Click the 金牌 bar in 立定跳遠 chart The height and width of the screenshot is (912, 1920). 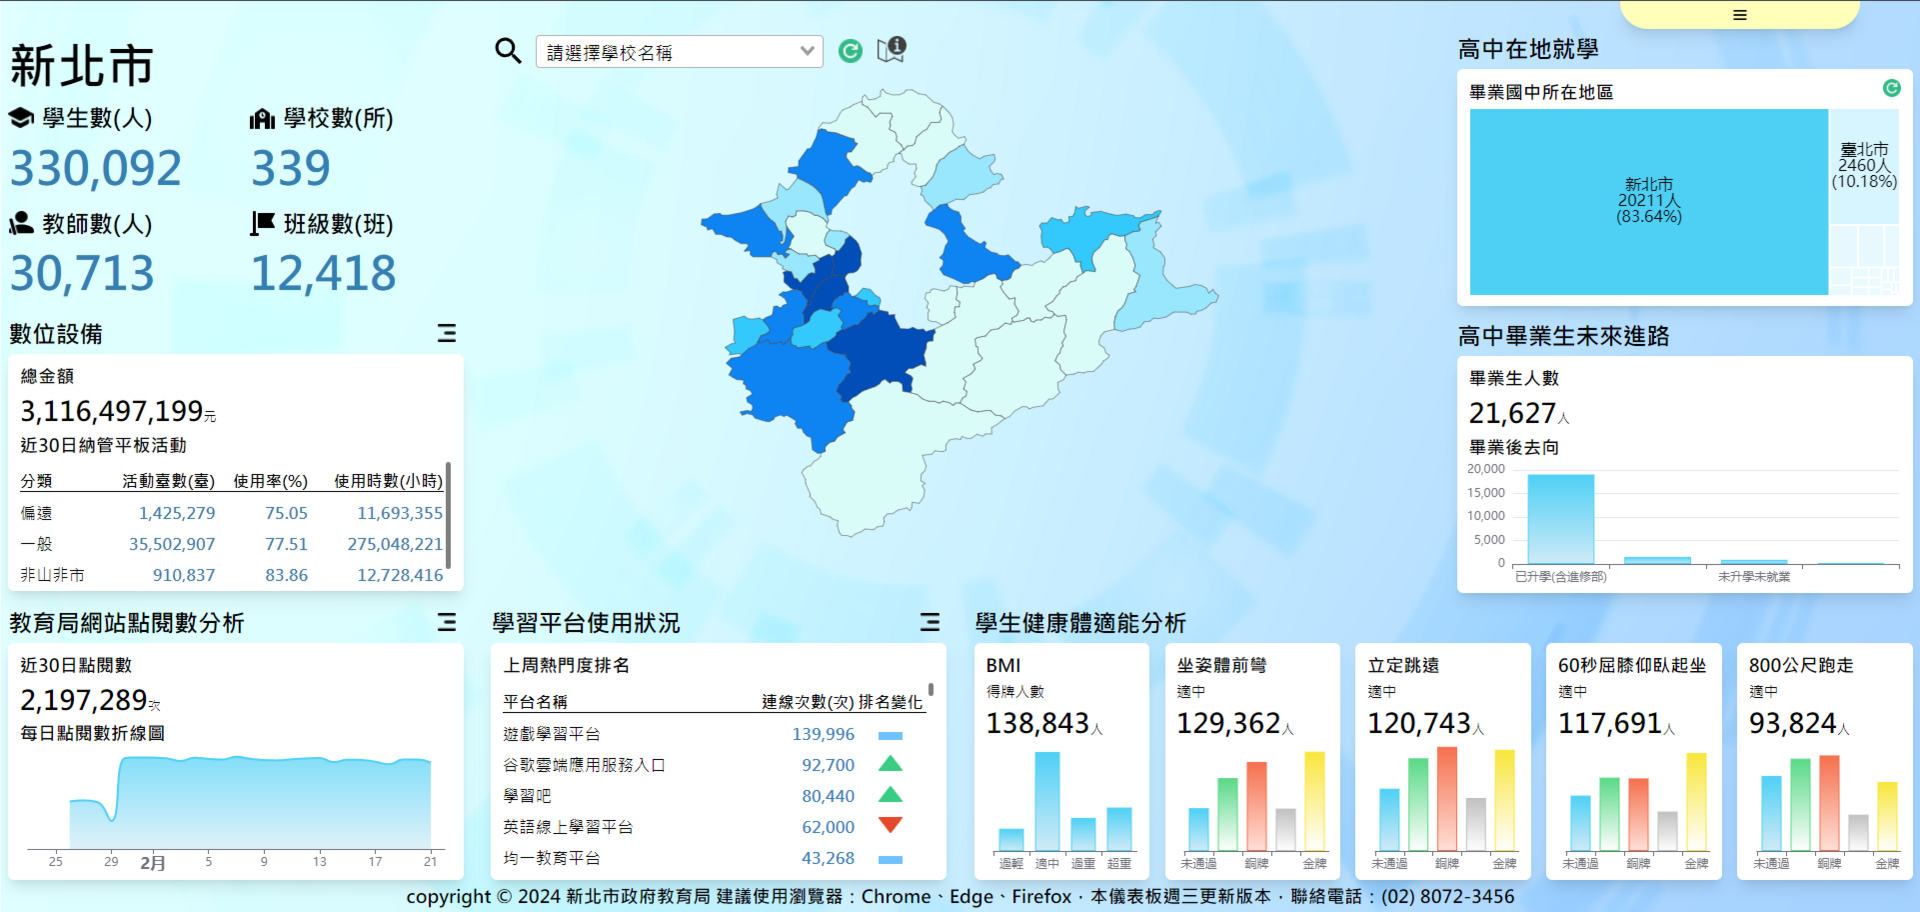1504,800
